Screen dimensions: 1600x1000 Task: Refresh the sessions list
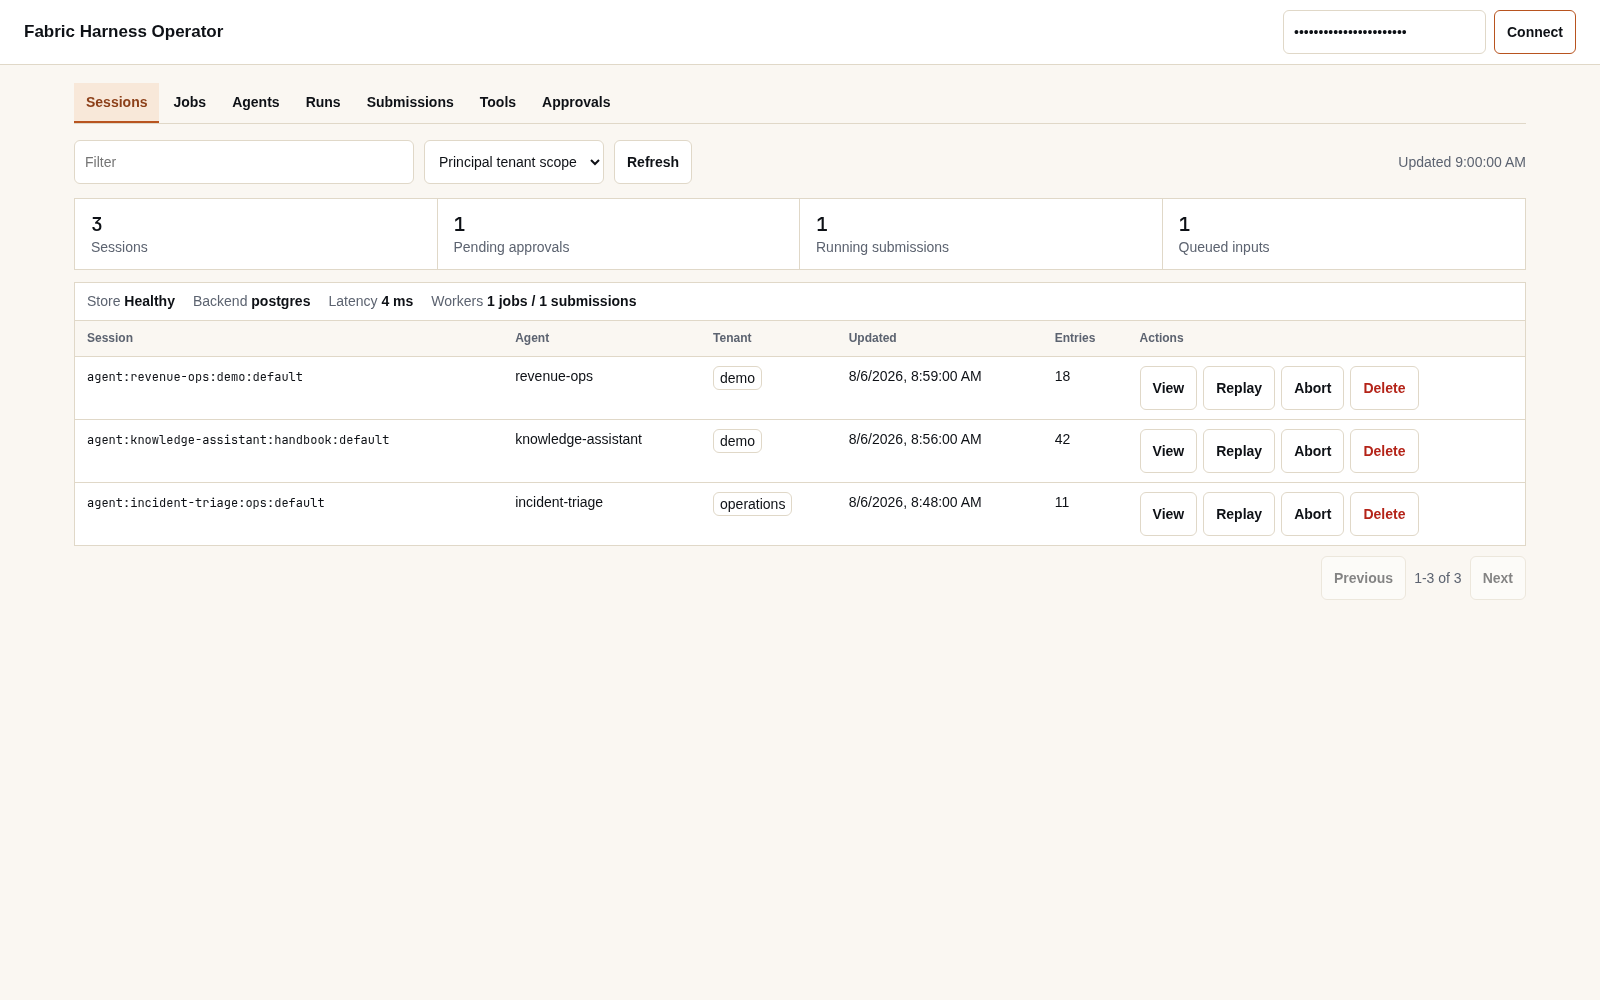point(653,162)
